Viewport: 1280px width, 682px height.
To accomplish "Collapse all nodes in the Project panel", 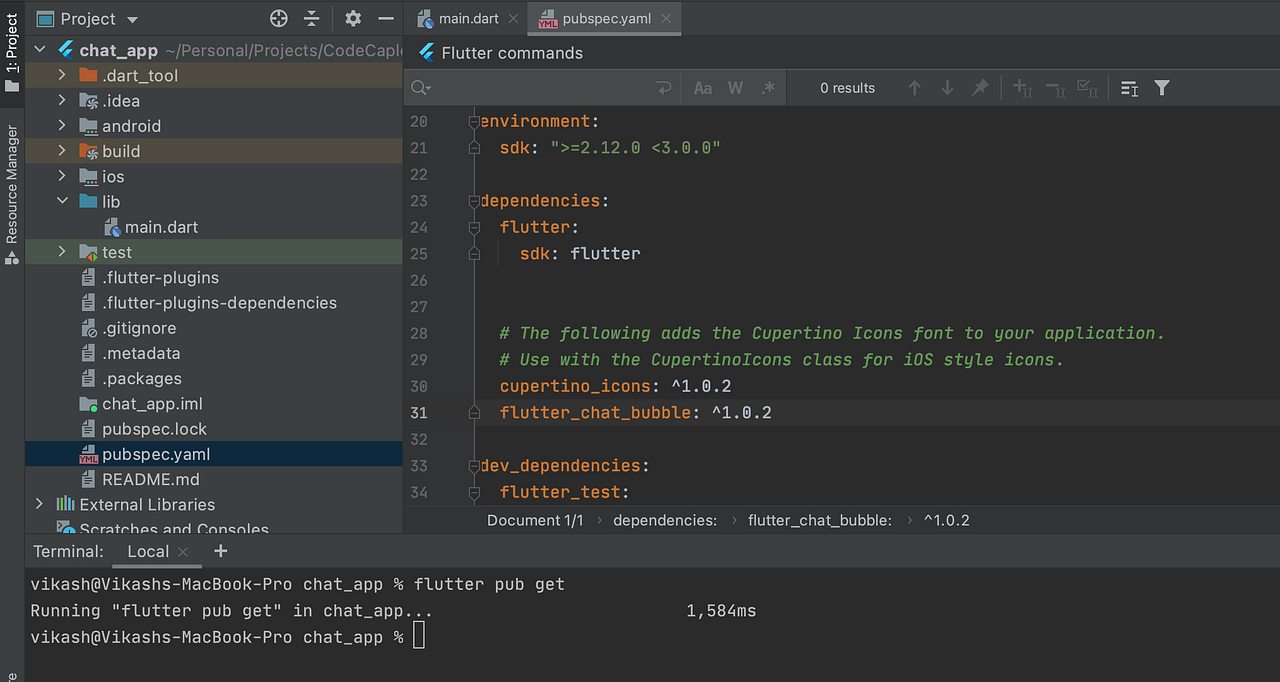I will pyautogui.click(x=311, y=18).
